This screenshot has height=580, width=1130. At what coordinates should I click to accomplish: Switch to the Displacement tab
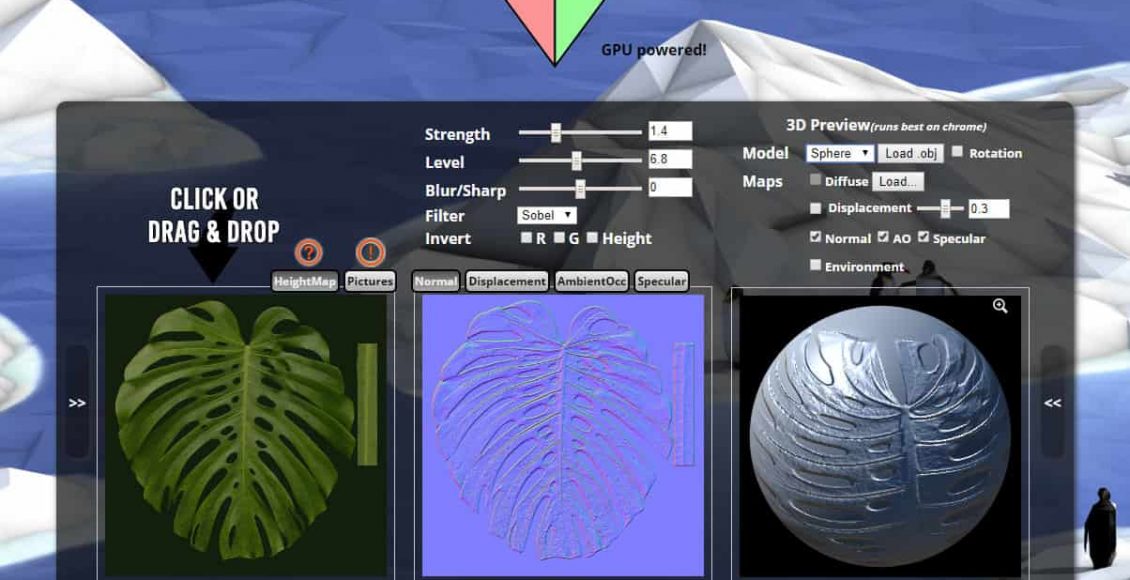507,282
